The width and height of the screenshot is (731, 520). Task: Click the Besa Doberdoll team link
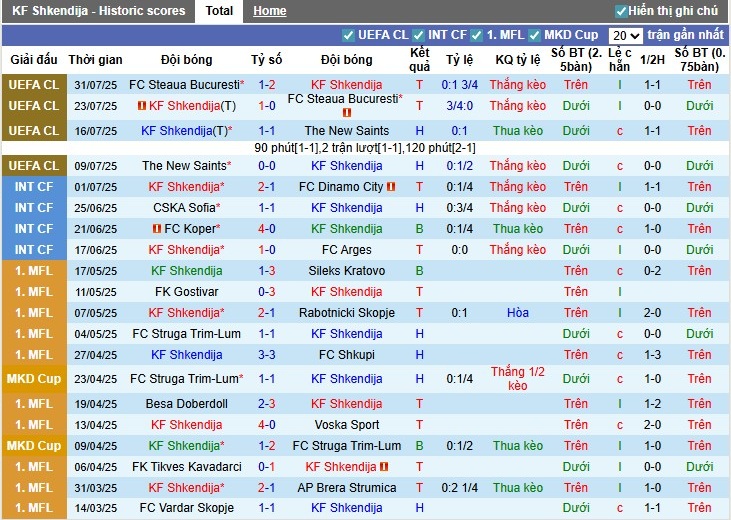click(186, 404)
